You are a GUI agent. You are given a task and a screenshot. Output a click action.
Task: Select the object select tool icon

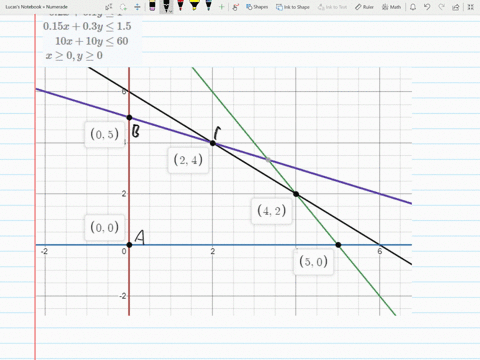click(109, 7)
